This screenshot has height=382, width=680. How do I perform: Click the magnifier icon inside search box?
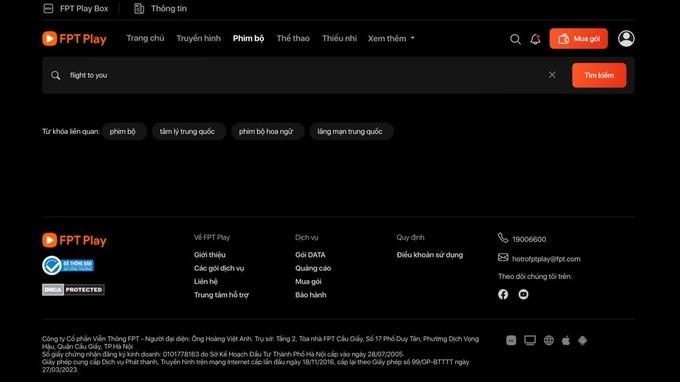(56, 75)
